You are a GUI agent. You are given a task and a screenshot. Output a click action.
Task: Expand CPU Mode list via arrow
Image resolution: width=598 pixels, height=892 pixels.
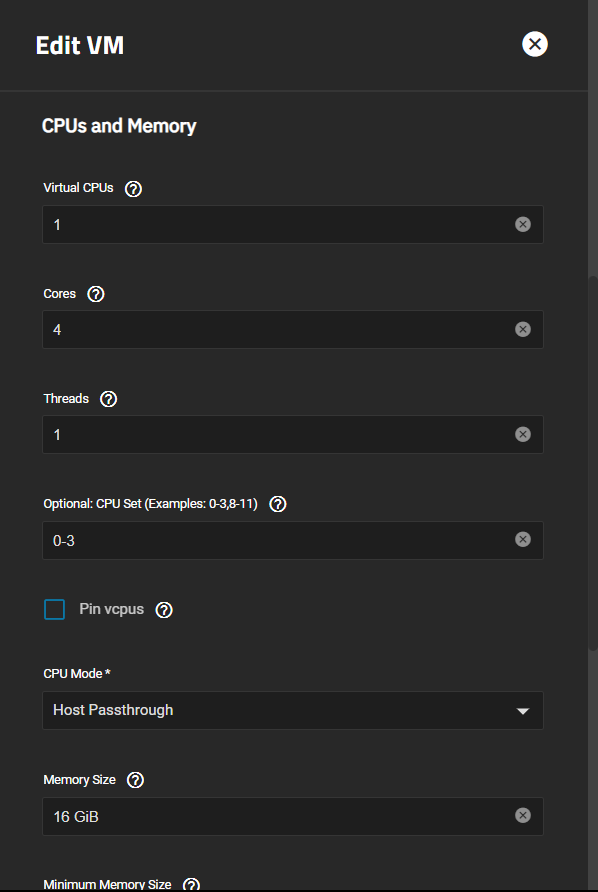(522, 711)
